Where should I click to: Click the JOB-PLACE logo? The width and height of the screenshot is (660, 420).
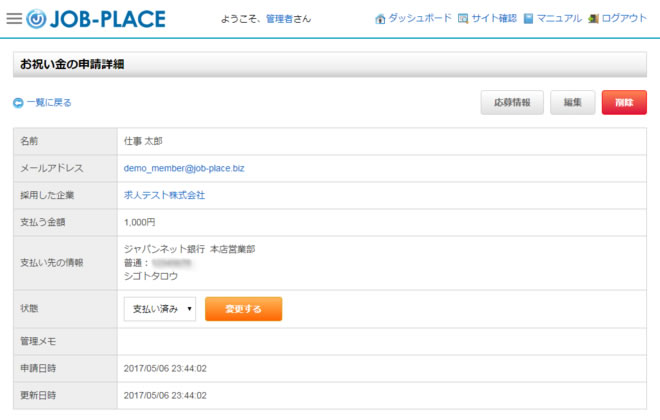pyautogui.click(x=96, y=18)
